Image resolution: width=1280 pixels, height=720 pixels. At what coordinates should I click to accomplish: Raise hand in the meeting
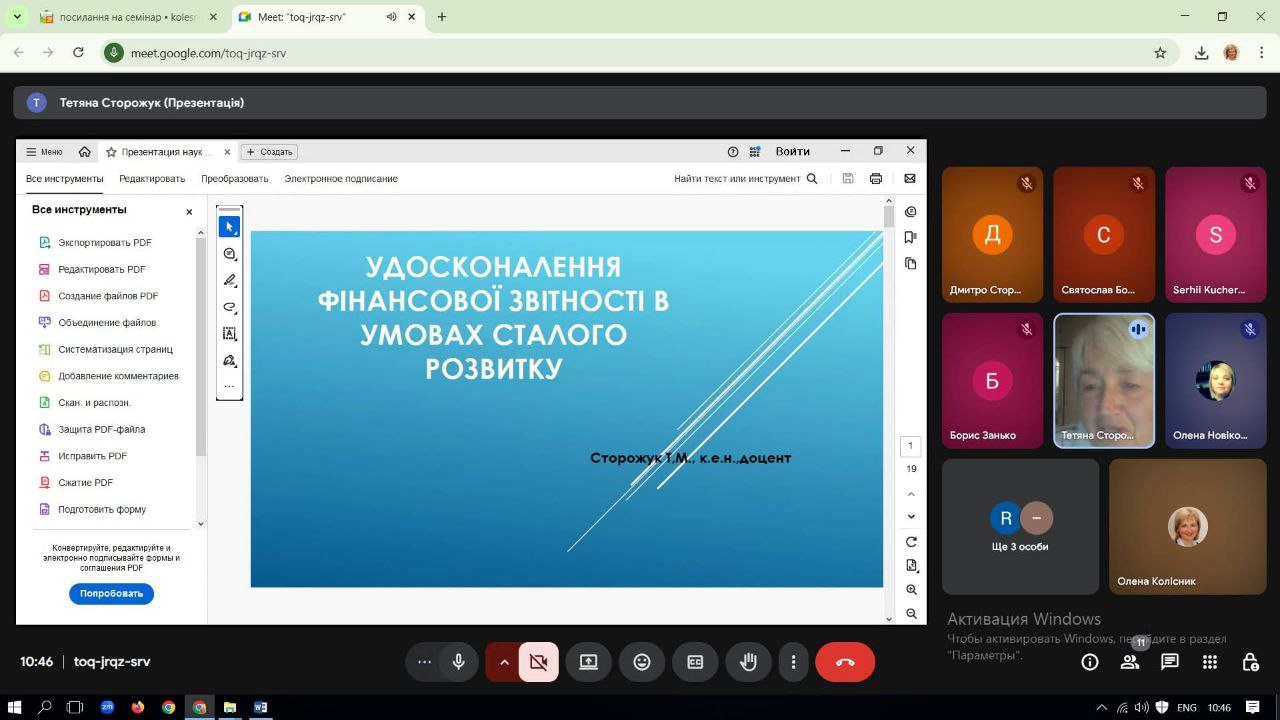point(748,662)
